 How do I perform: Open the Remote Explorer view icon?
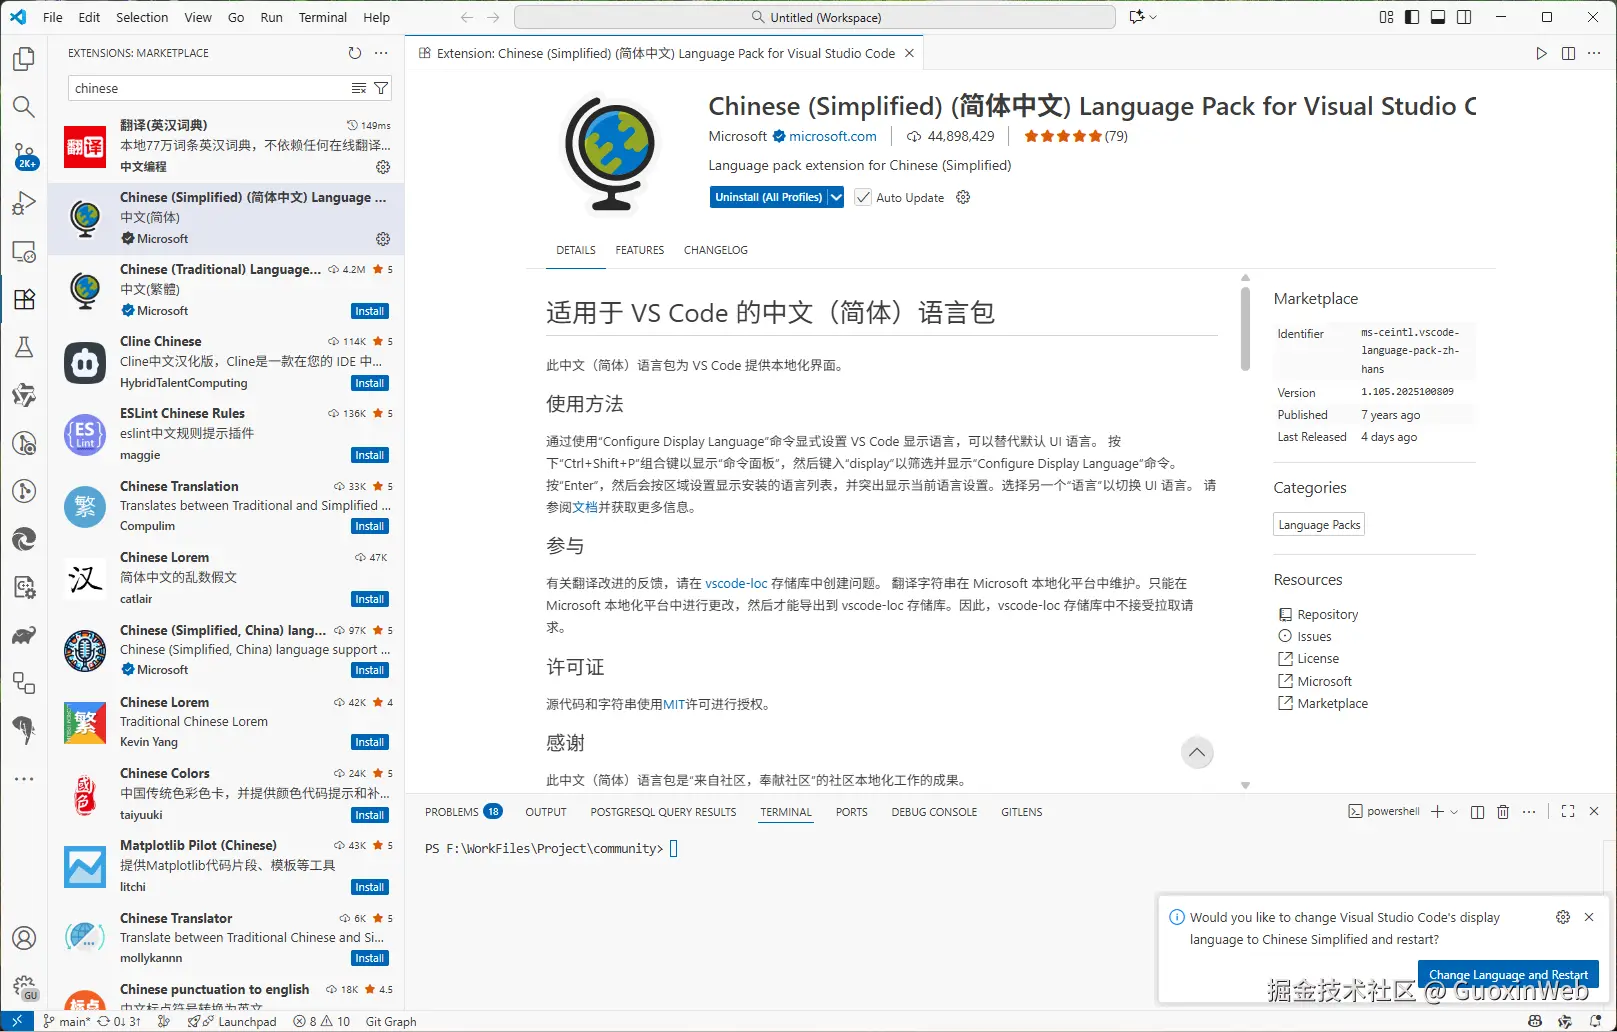(x=24, y=251)
